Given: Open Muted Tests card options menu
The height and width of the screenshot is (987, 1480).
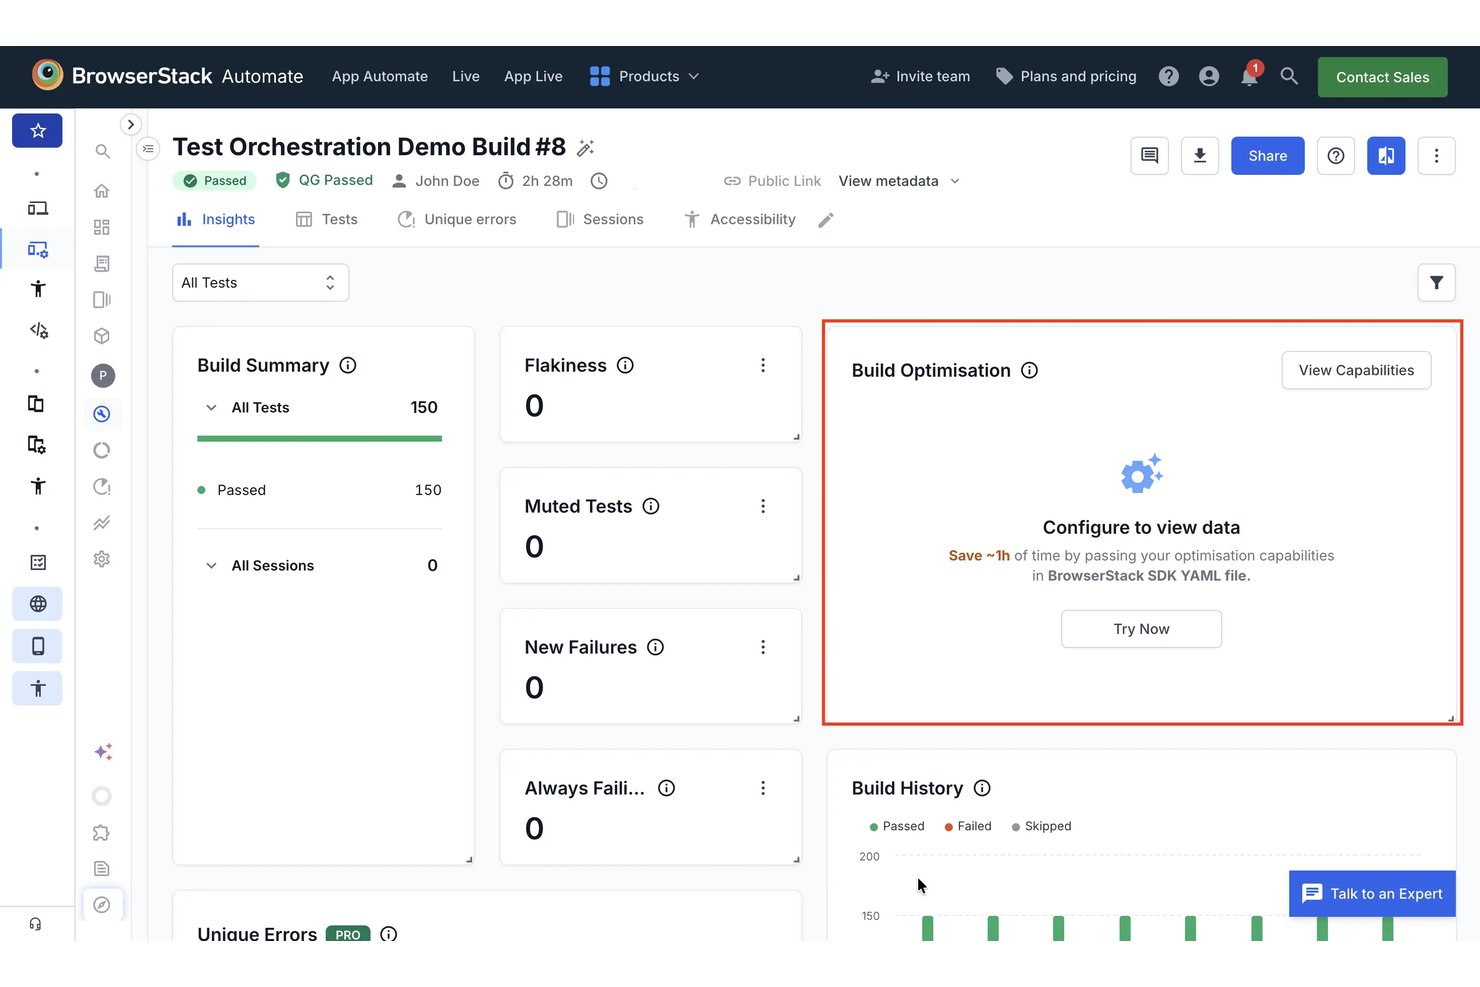Looking at the screenshot, I should pyautogui.click(x=763, y=506).
